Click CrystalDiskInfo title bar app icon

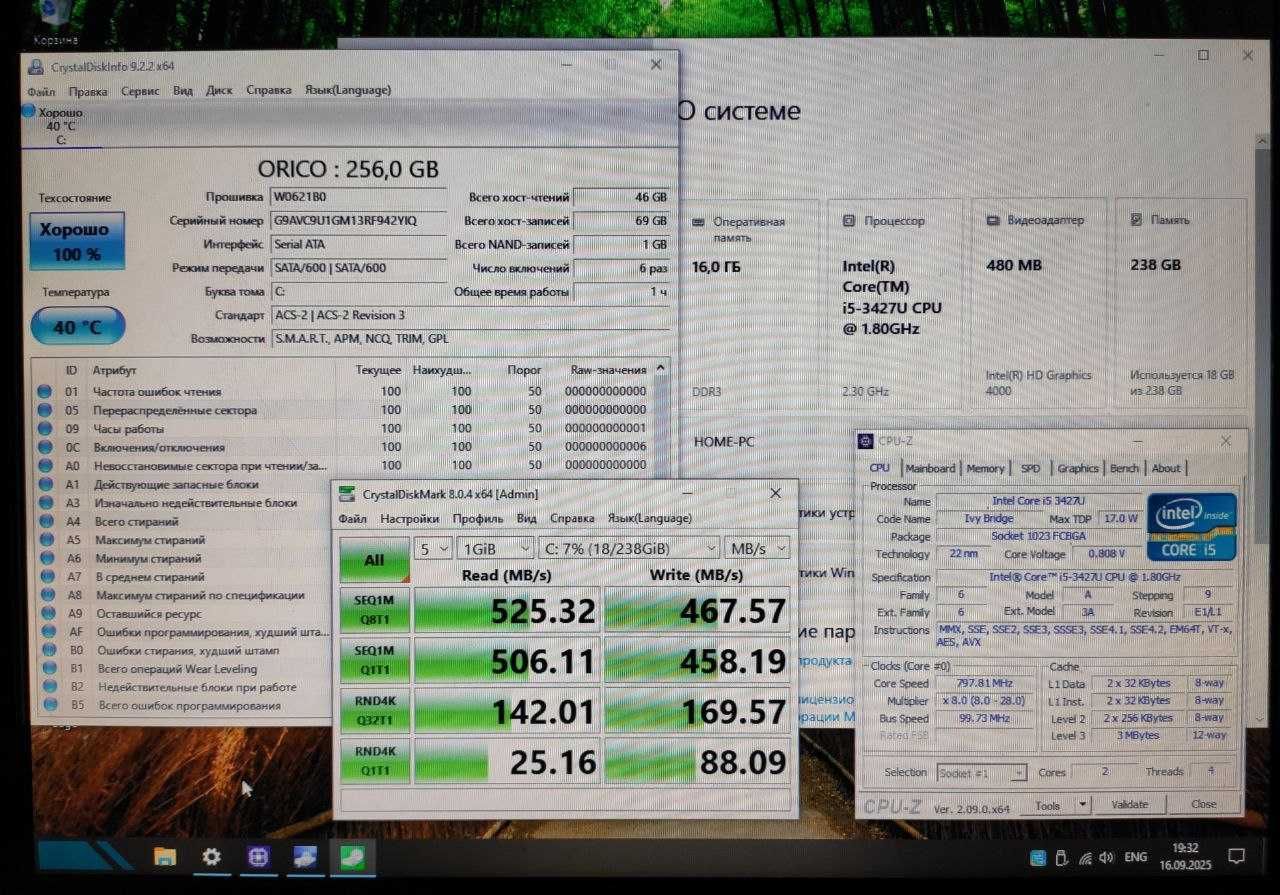pyautogui.click(x=36, y=67)
